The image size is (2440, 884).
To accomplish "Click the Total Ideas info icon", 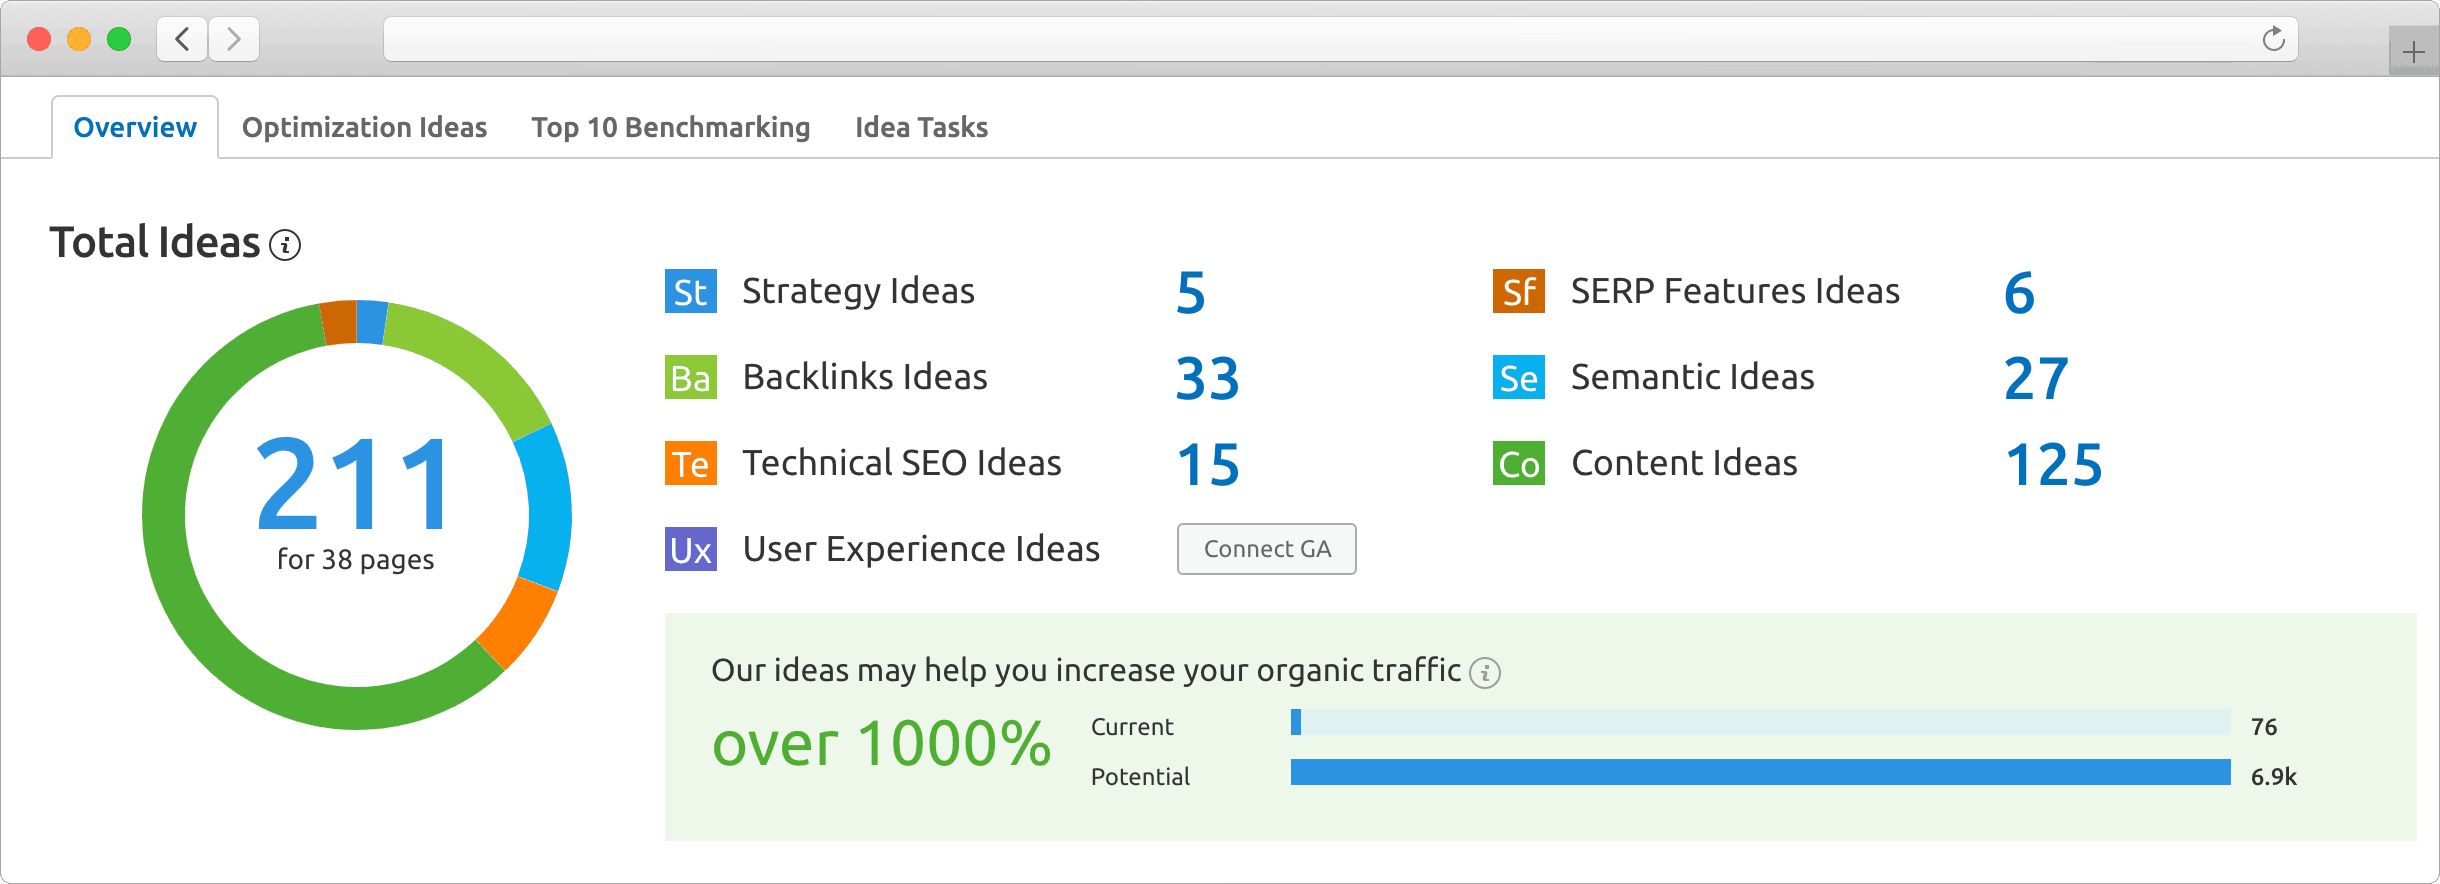I will point(285,245).
